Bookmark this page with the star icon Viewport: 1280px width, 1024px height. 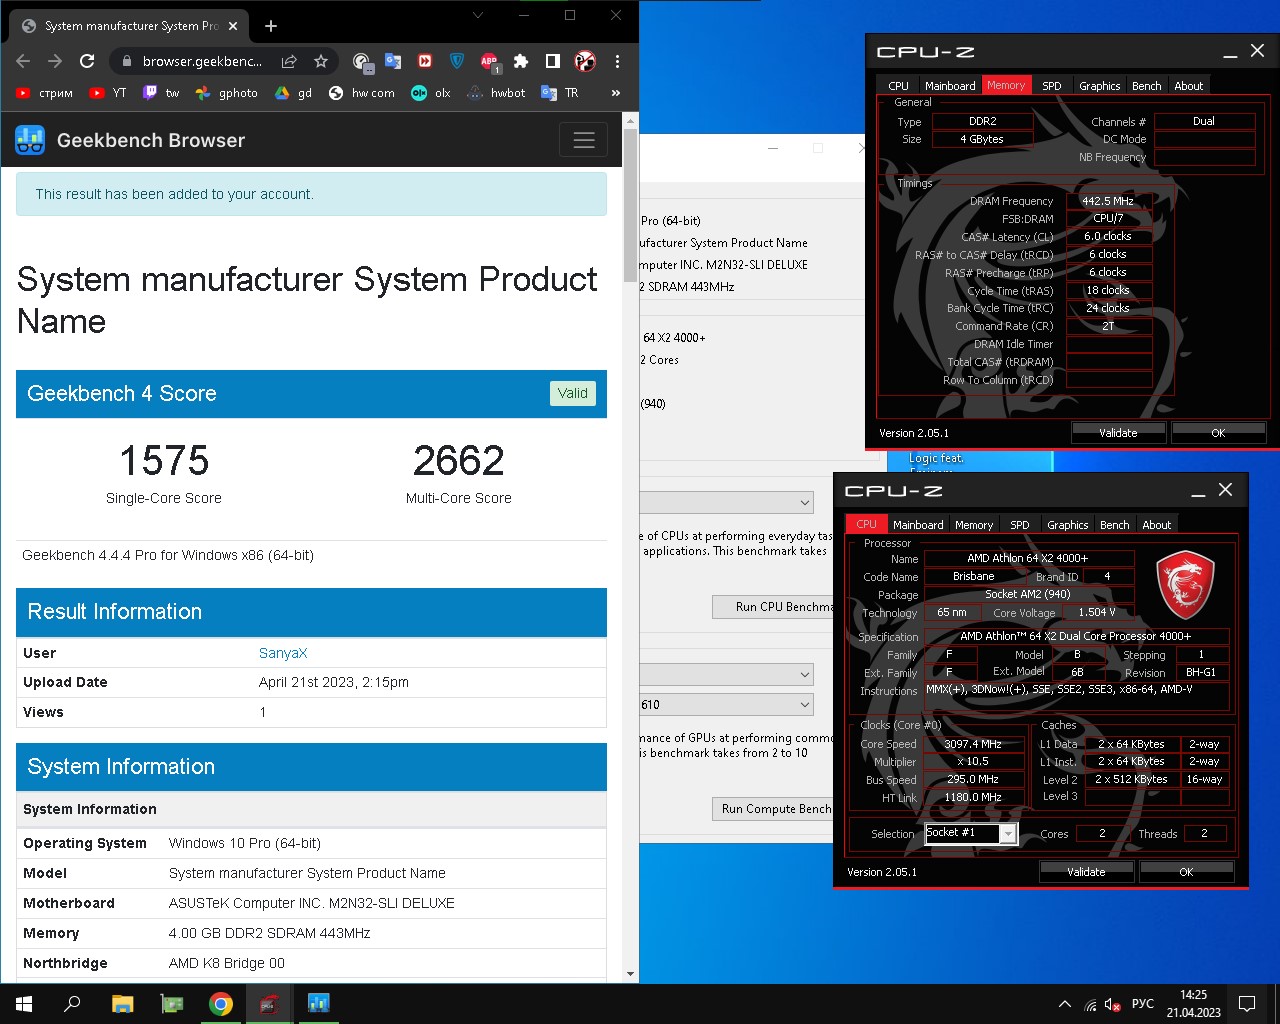point(321,61)
